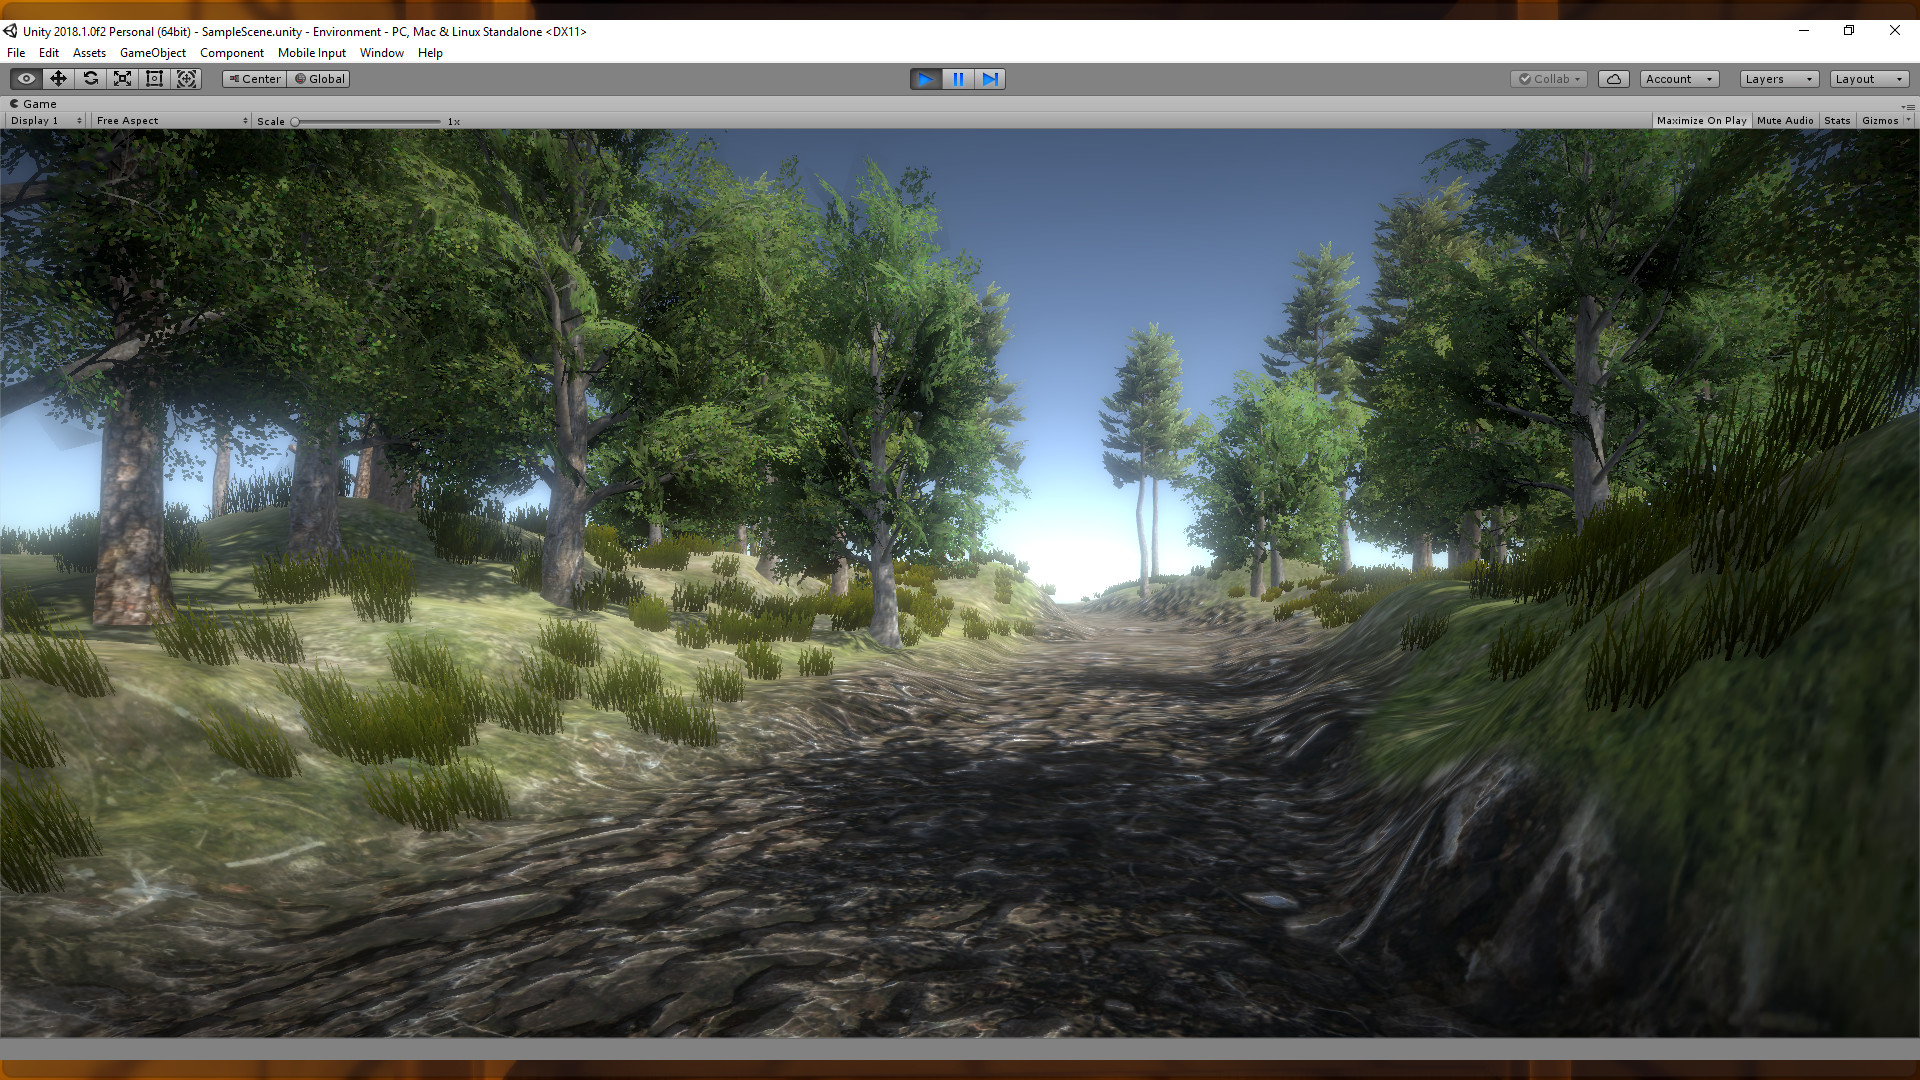This screenshot has width=1920, height=1080.
Task: Toggle the Global handle rotation
Action: pos(319,79)
